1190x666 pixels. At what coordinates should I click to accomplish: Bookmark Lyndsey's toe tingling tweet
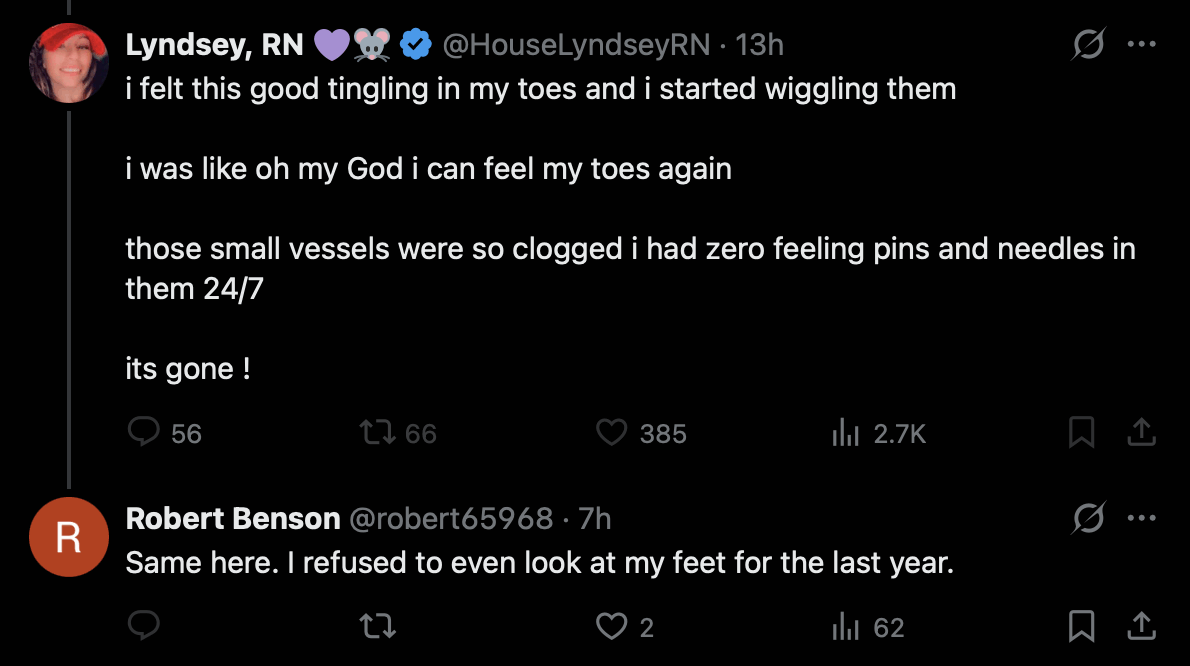click(x=1081, y=433)
